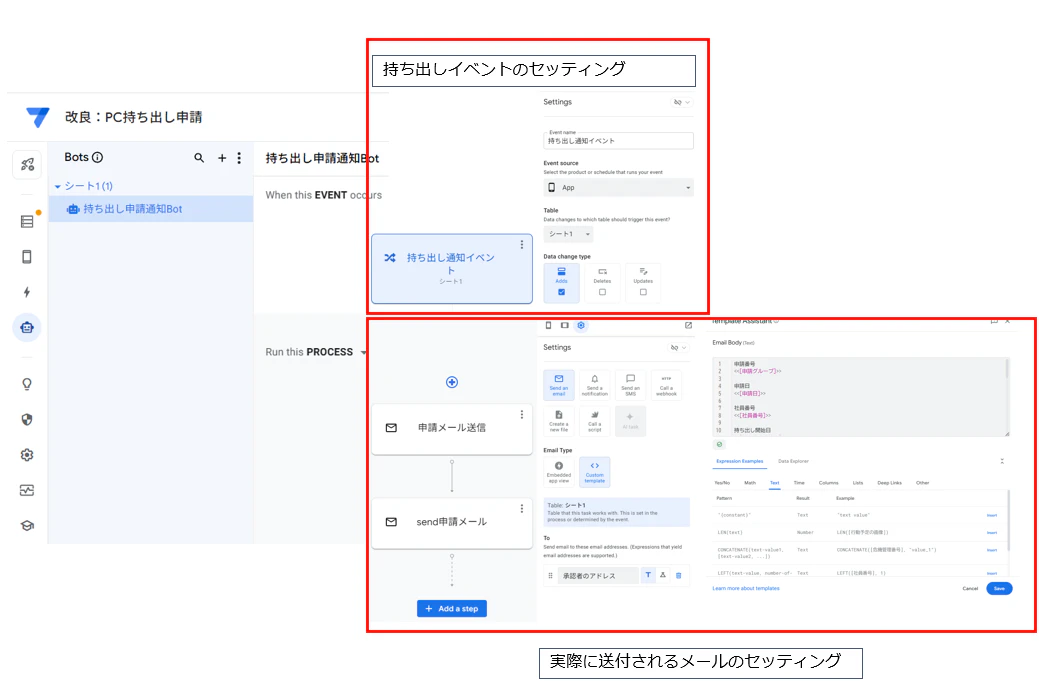Open the Bots automation sidebar icon
The image size is (1039, 685).
pos(27,328)
